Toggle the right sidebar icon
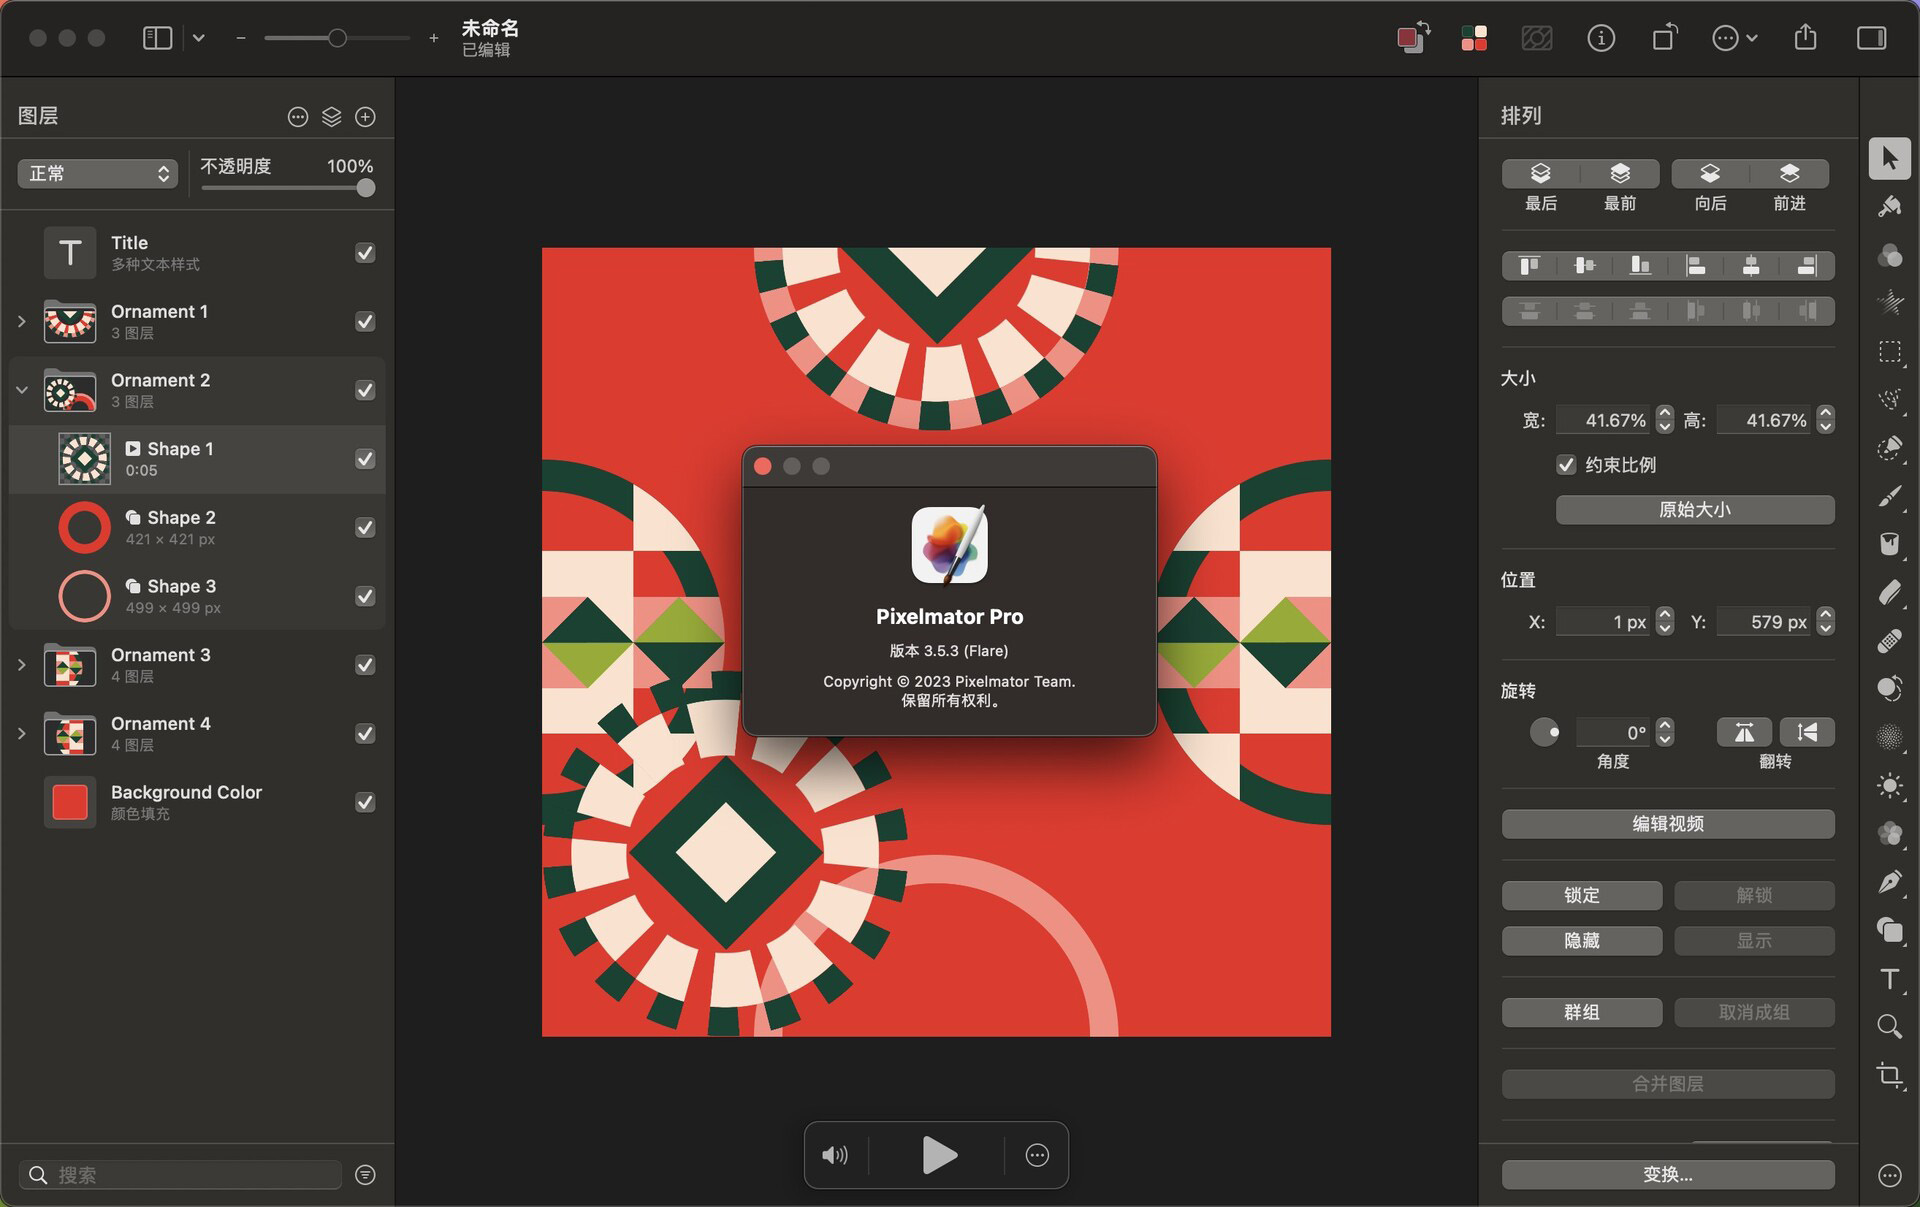This screenshot has width=1920, height=1207. pyautogui.click(x=1872, y=38)
